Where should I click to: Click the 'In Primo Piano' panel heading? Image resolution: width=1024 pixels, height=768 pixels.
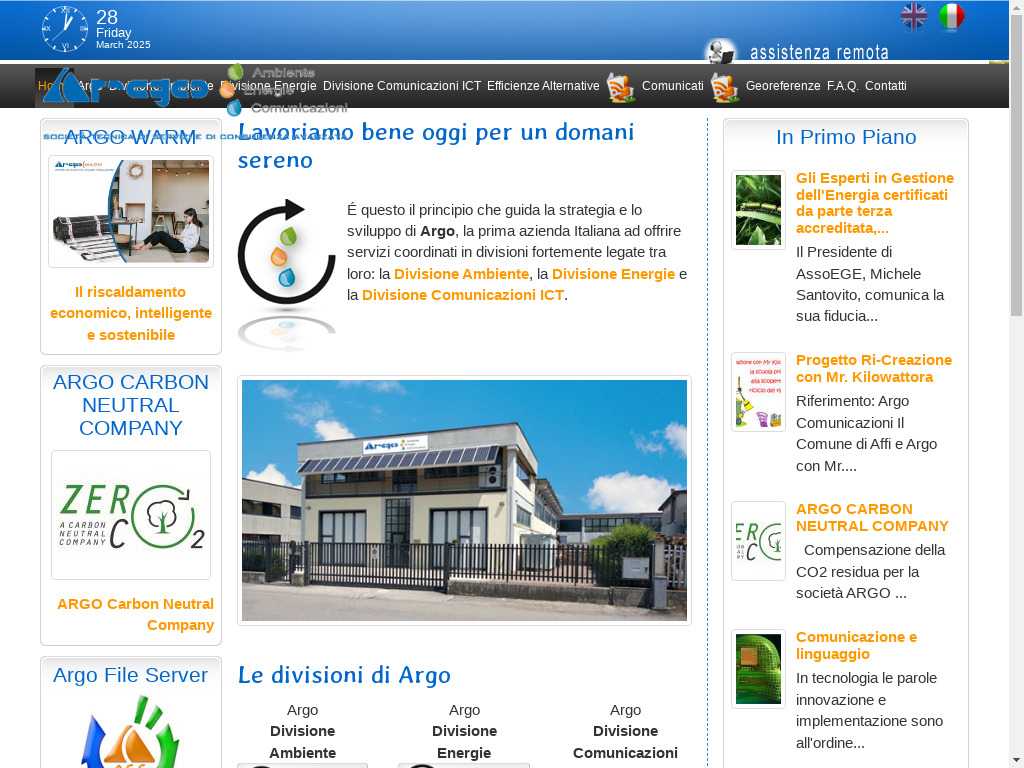pos(846,137)
